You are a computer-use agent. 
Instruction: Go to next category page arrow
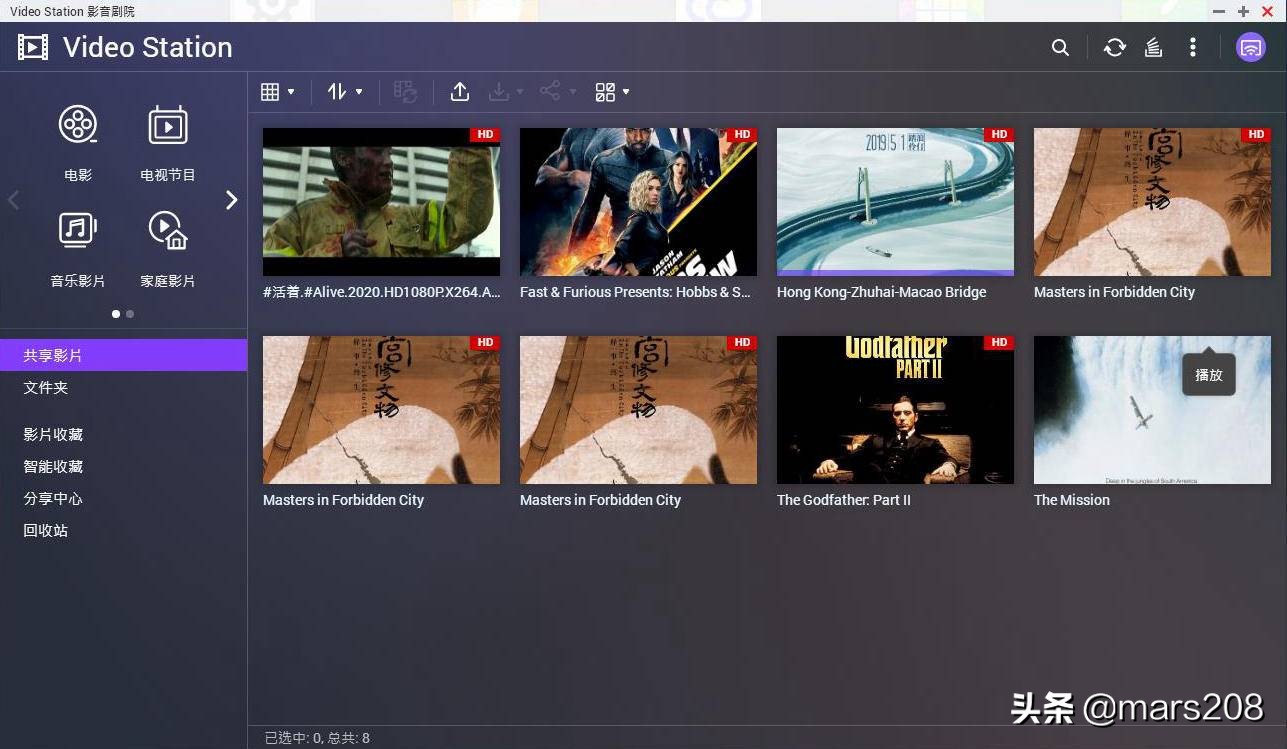pyautogui.click(x=231, y=200)
